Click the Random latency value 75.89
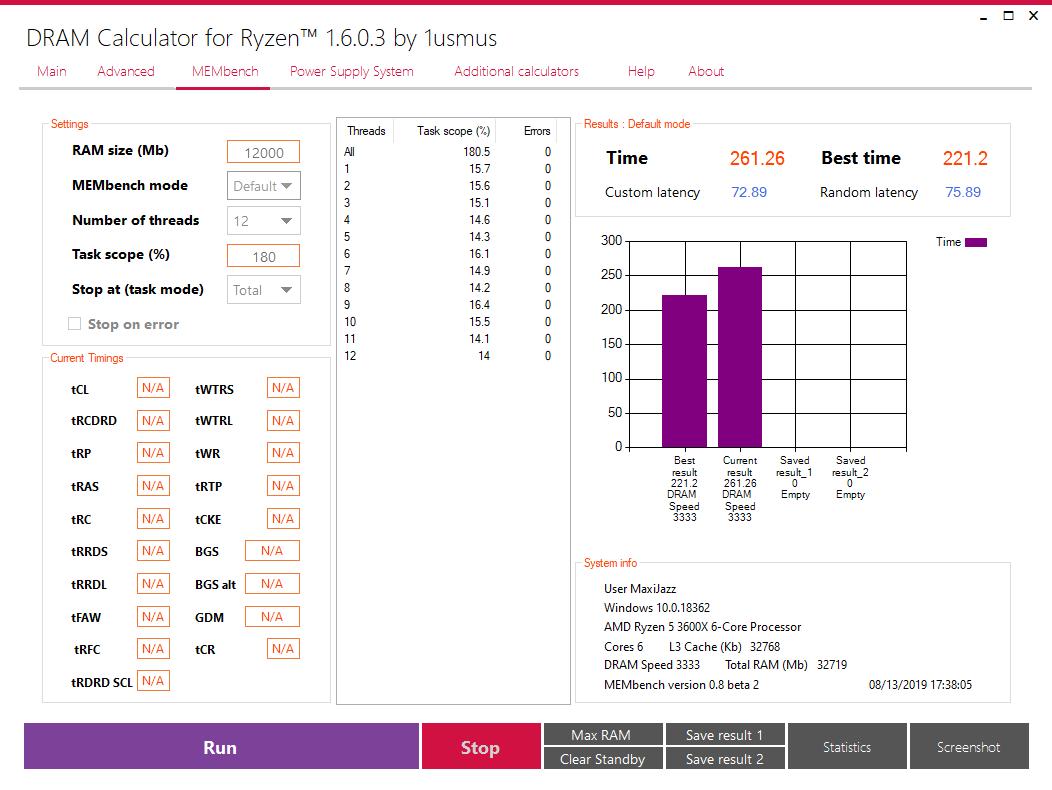 tap(963, 192)
